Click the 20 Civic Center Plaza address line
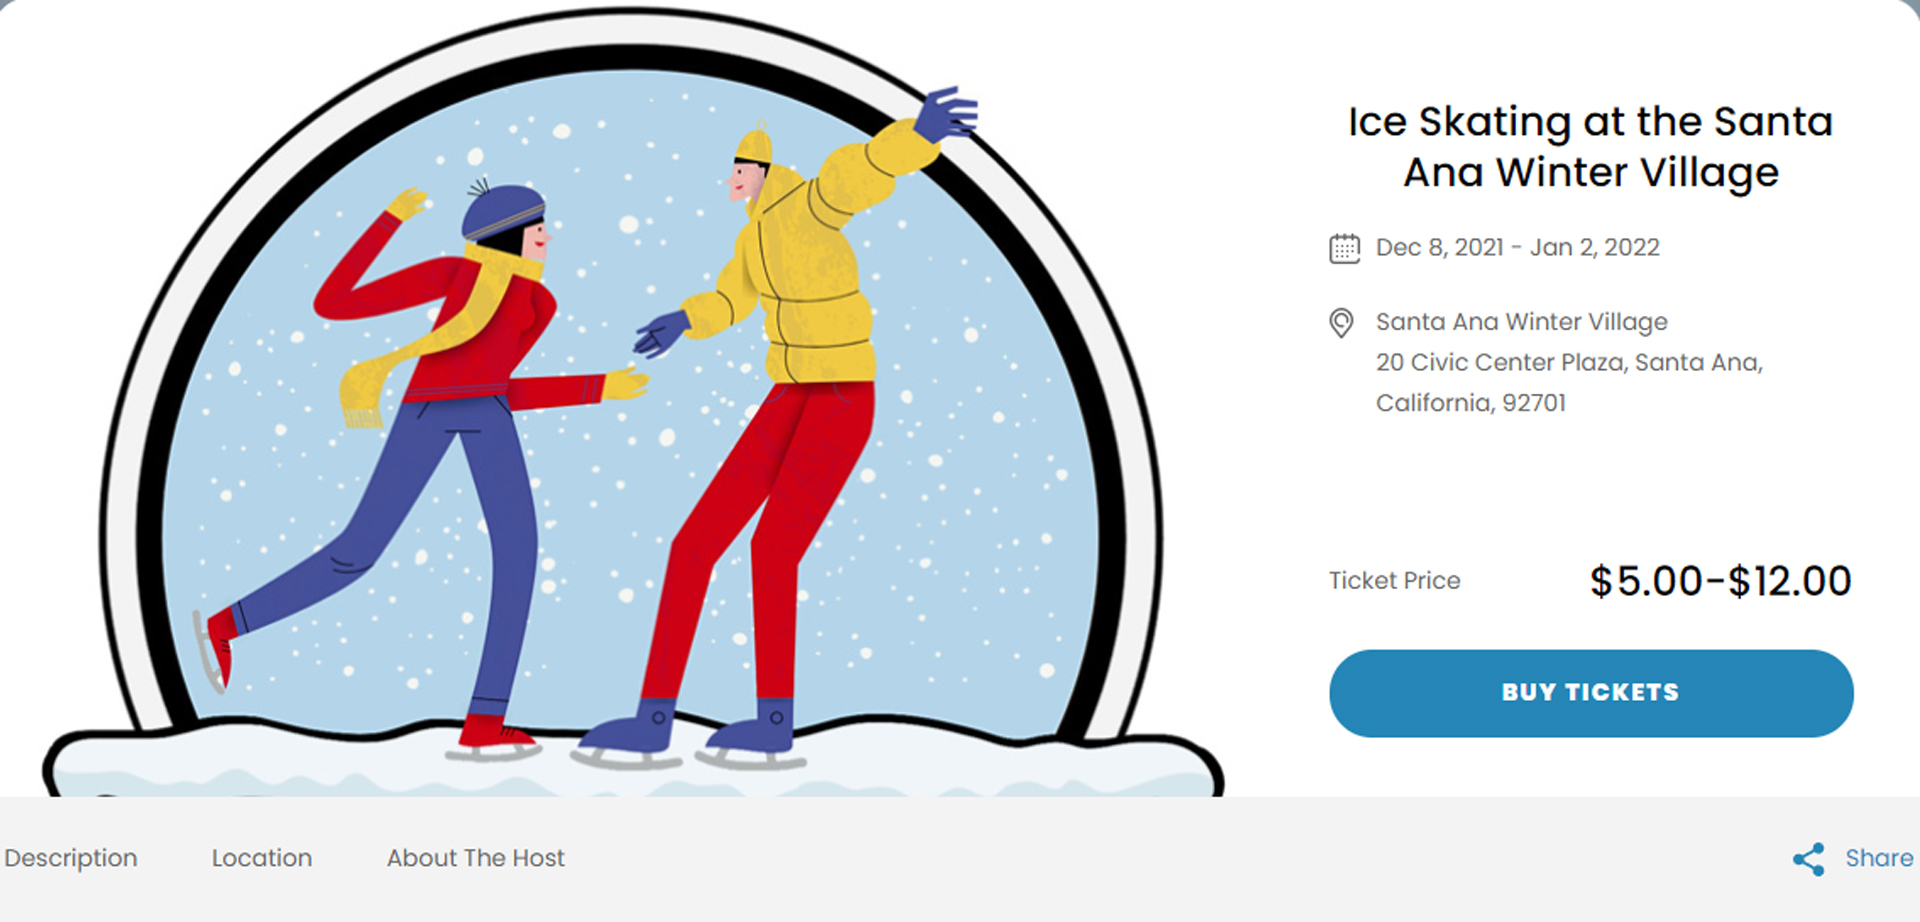The width and height of the screenshot is (1920, 922). coord(1569,362)
